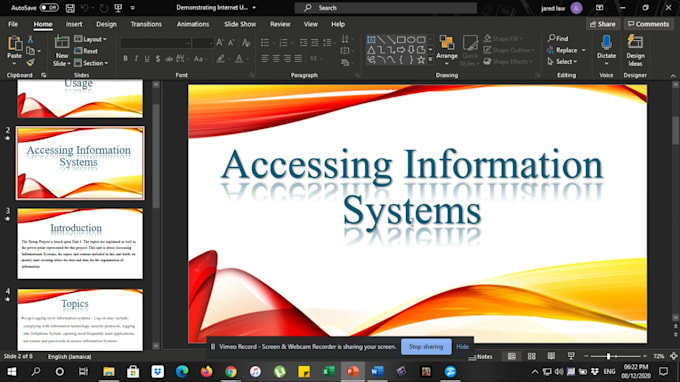
Task: Select the star shape in gallery
Action: click(420, 60)
